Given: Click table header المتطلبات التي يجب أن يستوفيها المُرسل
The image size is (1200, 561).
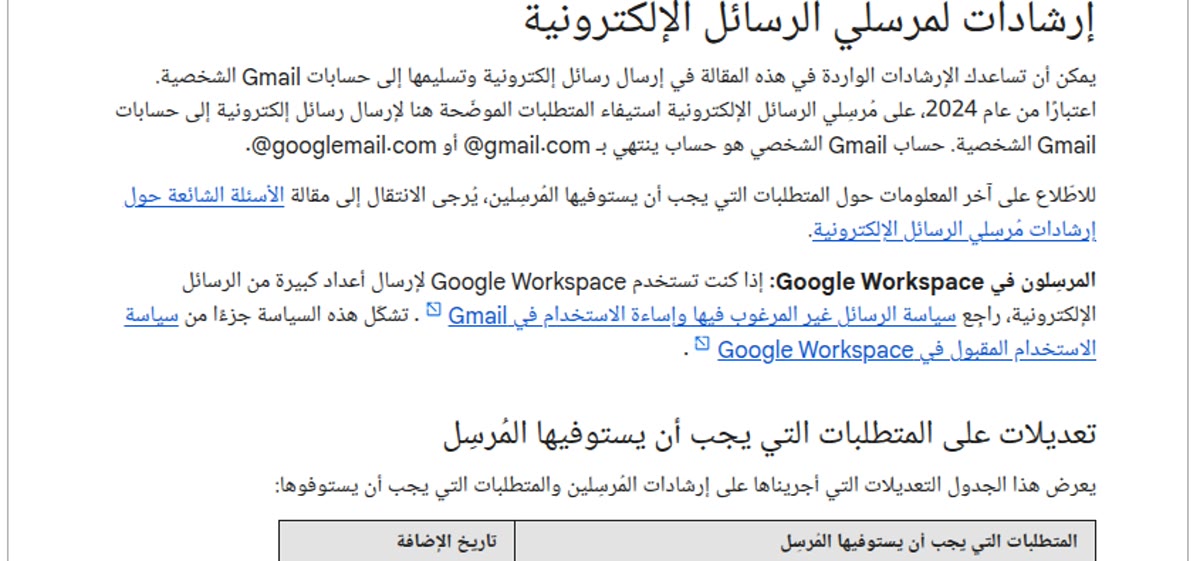Looking at the screenshot, I should click(929, 541).
